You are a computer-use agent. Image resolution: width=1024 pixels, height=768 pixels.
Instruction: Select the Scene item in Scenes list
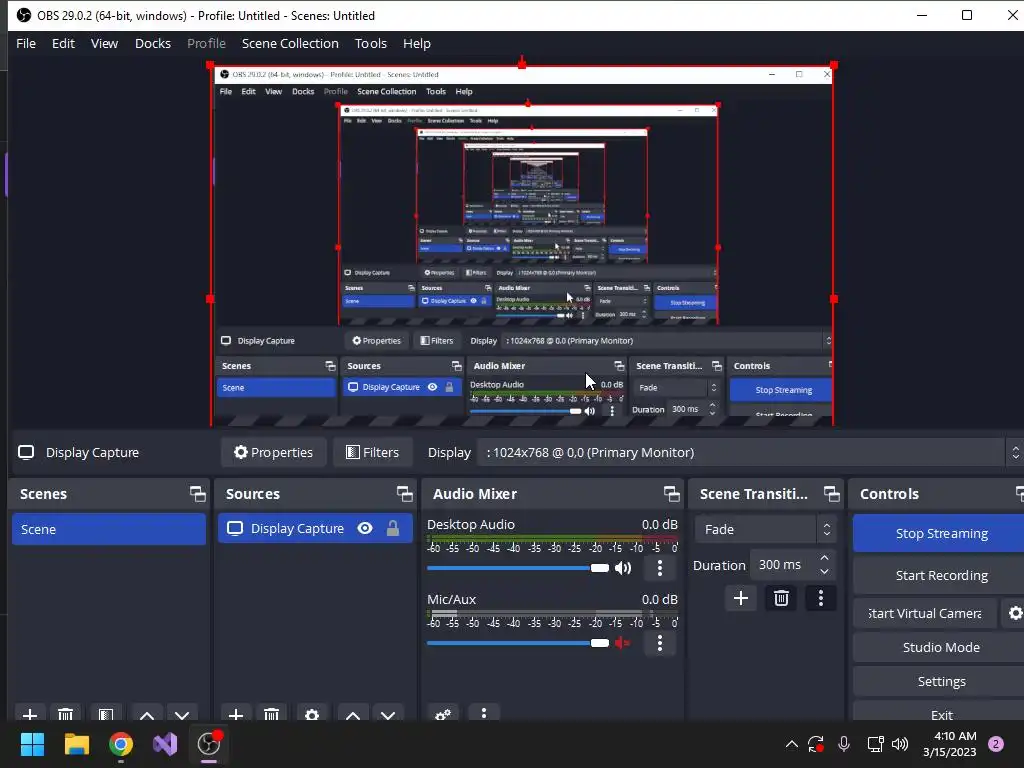coord(108,529)
